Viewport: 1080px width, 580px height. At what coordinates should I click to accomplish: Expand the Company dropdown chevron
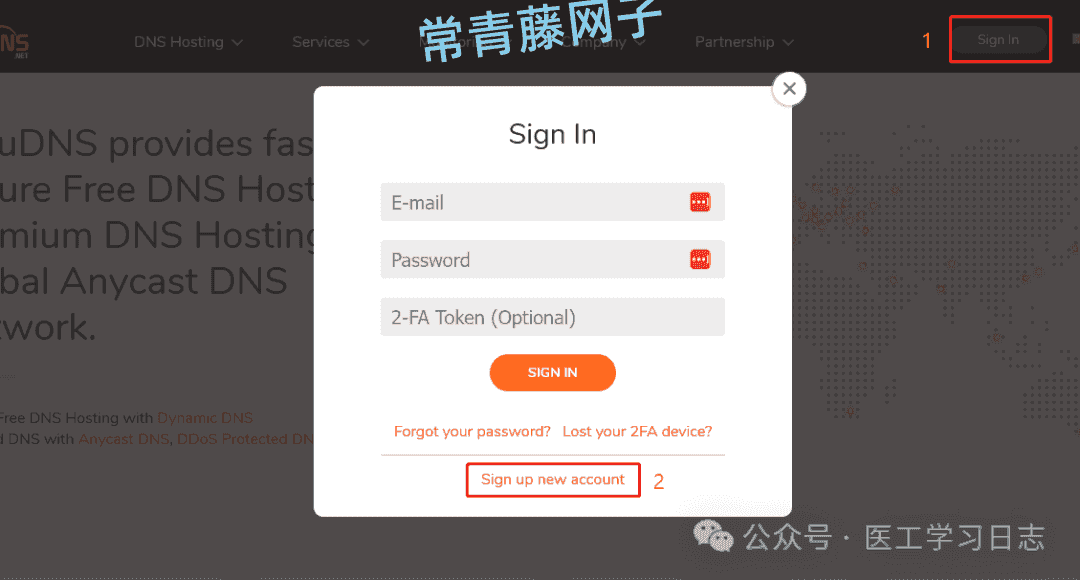coord(640,43)
